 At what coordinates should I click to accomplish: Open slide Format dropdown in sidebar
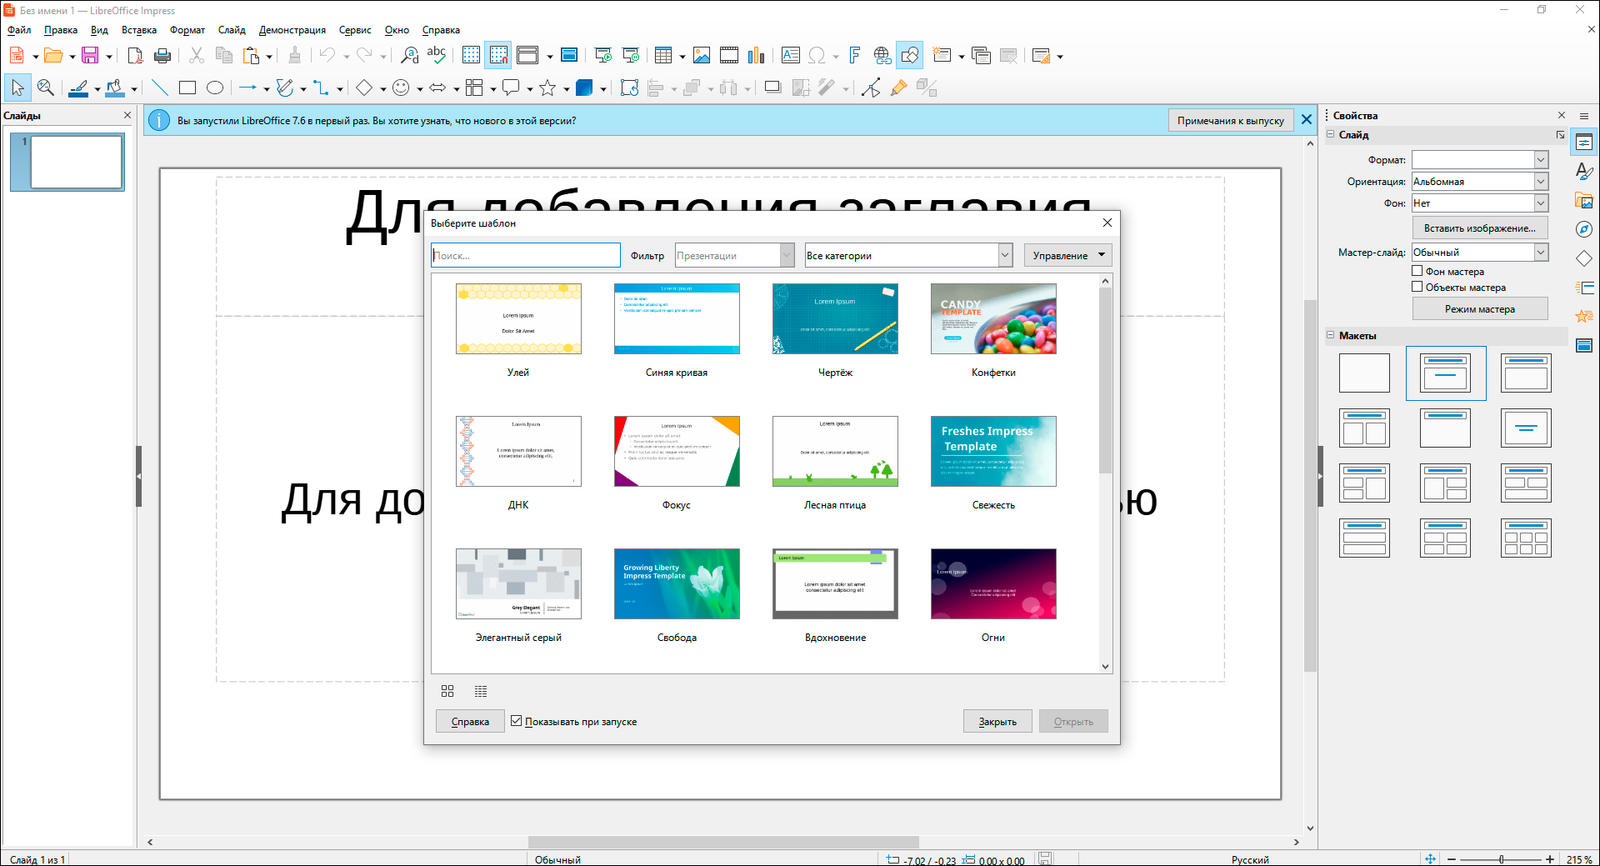[x=1480, y=160]
